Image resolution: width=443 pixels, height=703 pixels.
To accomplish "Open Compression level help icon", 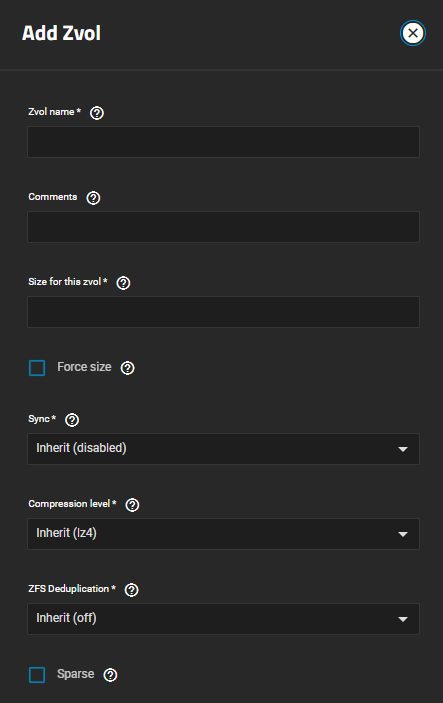I will 132,505.
